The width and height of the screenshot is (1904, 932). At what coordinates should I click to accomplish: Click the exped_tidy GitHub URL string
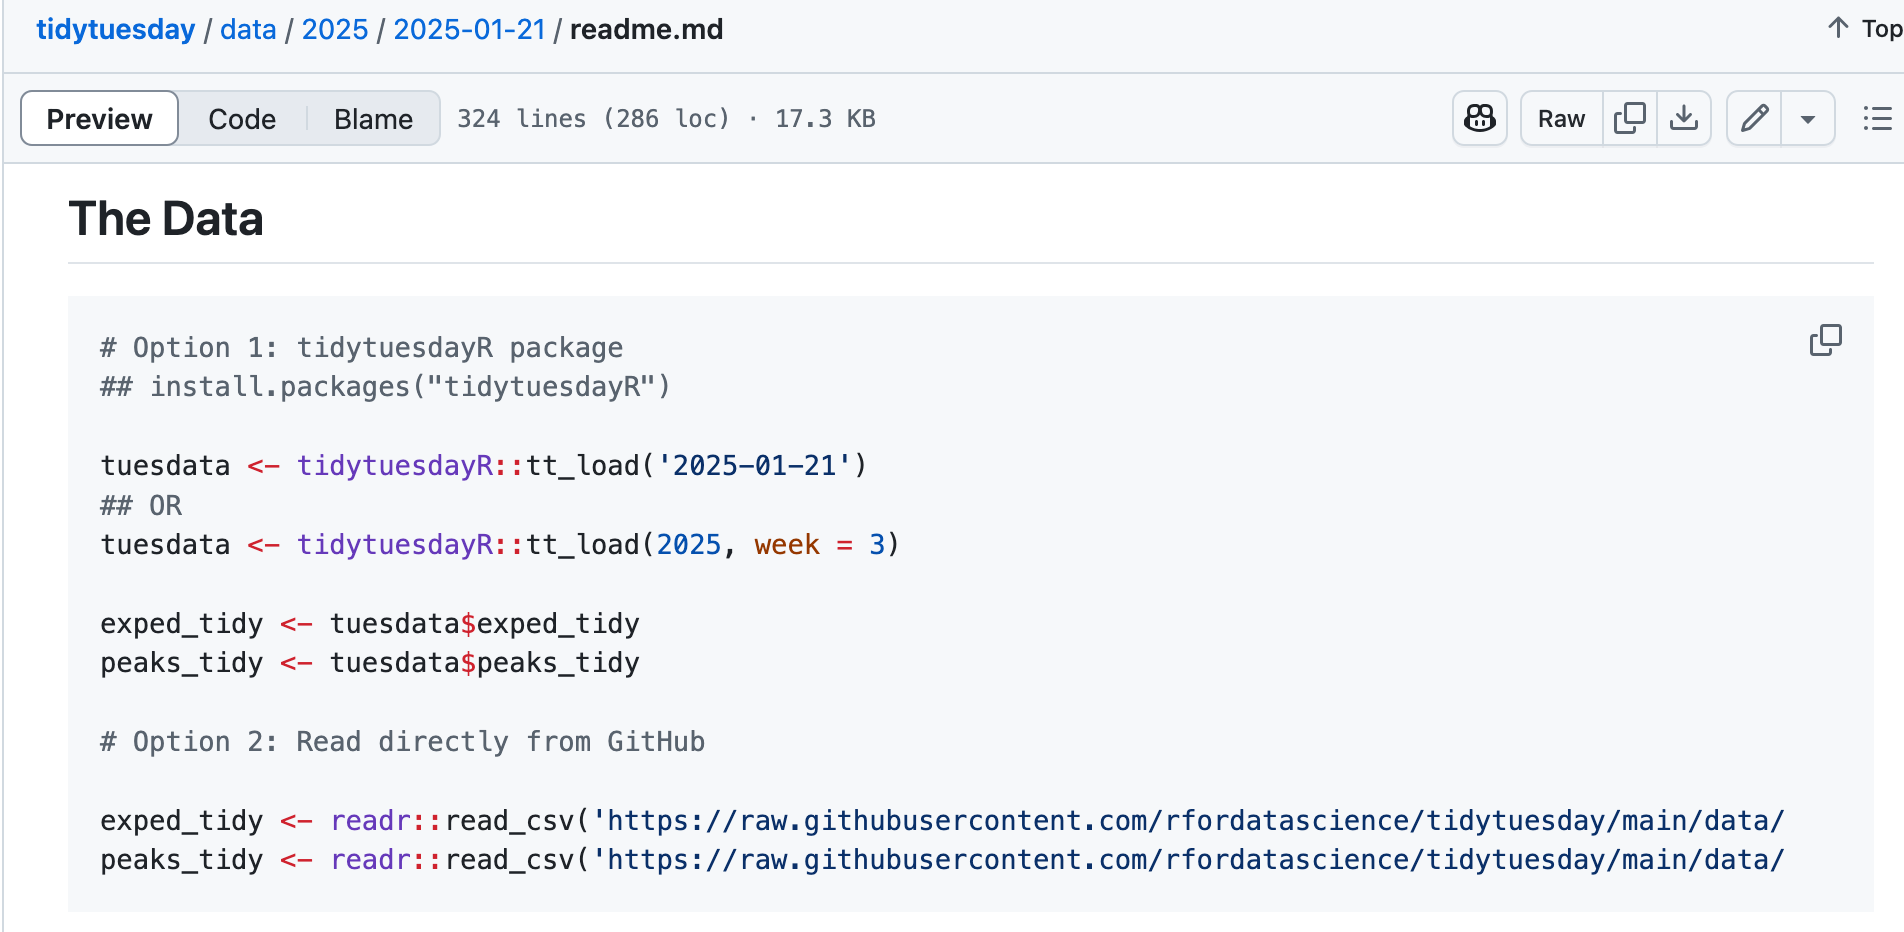tap(1188, 821)
